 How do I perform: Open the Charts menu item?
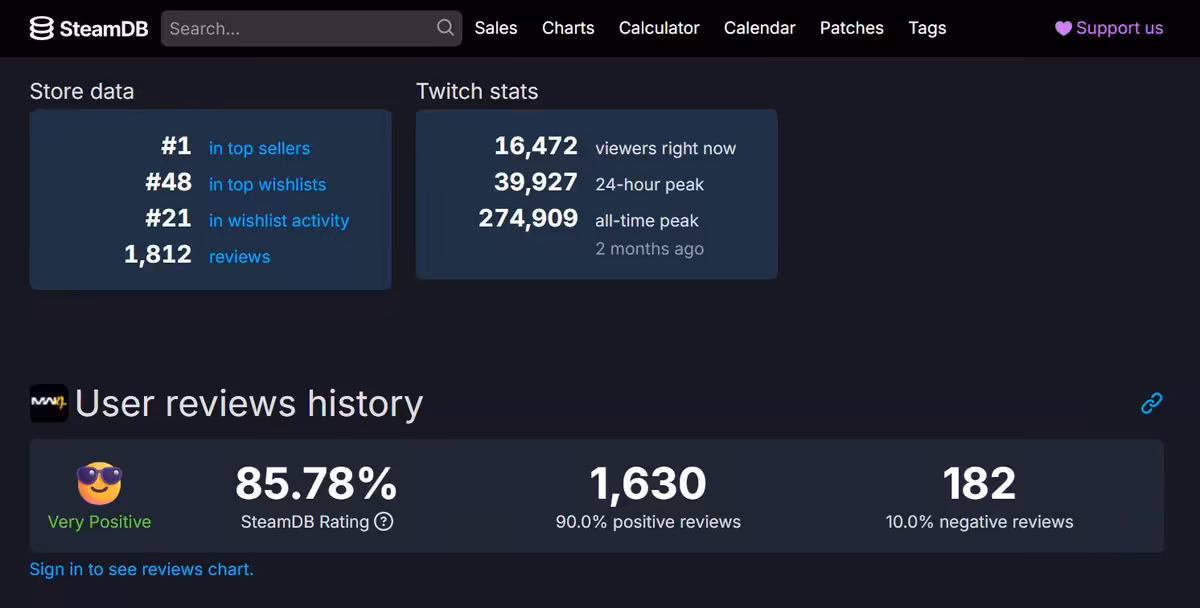point(568,28)
